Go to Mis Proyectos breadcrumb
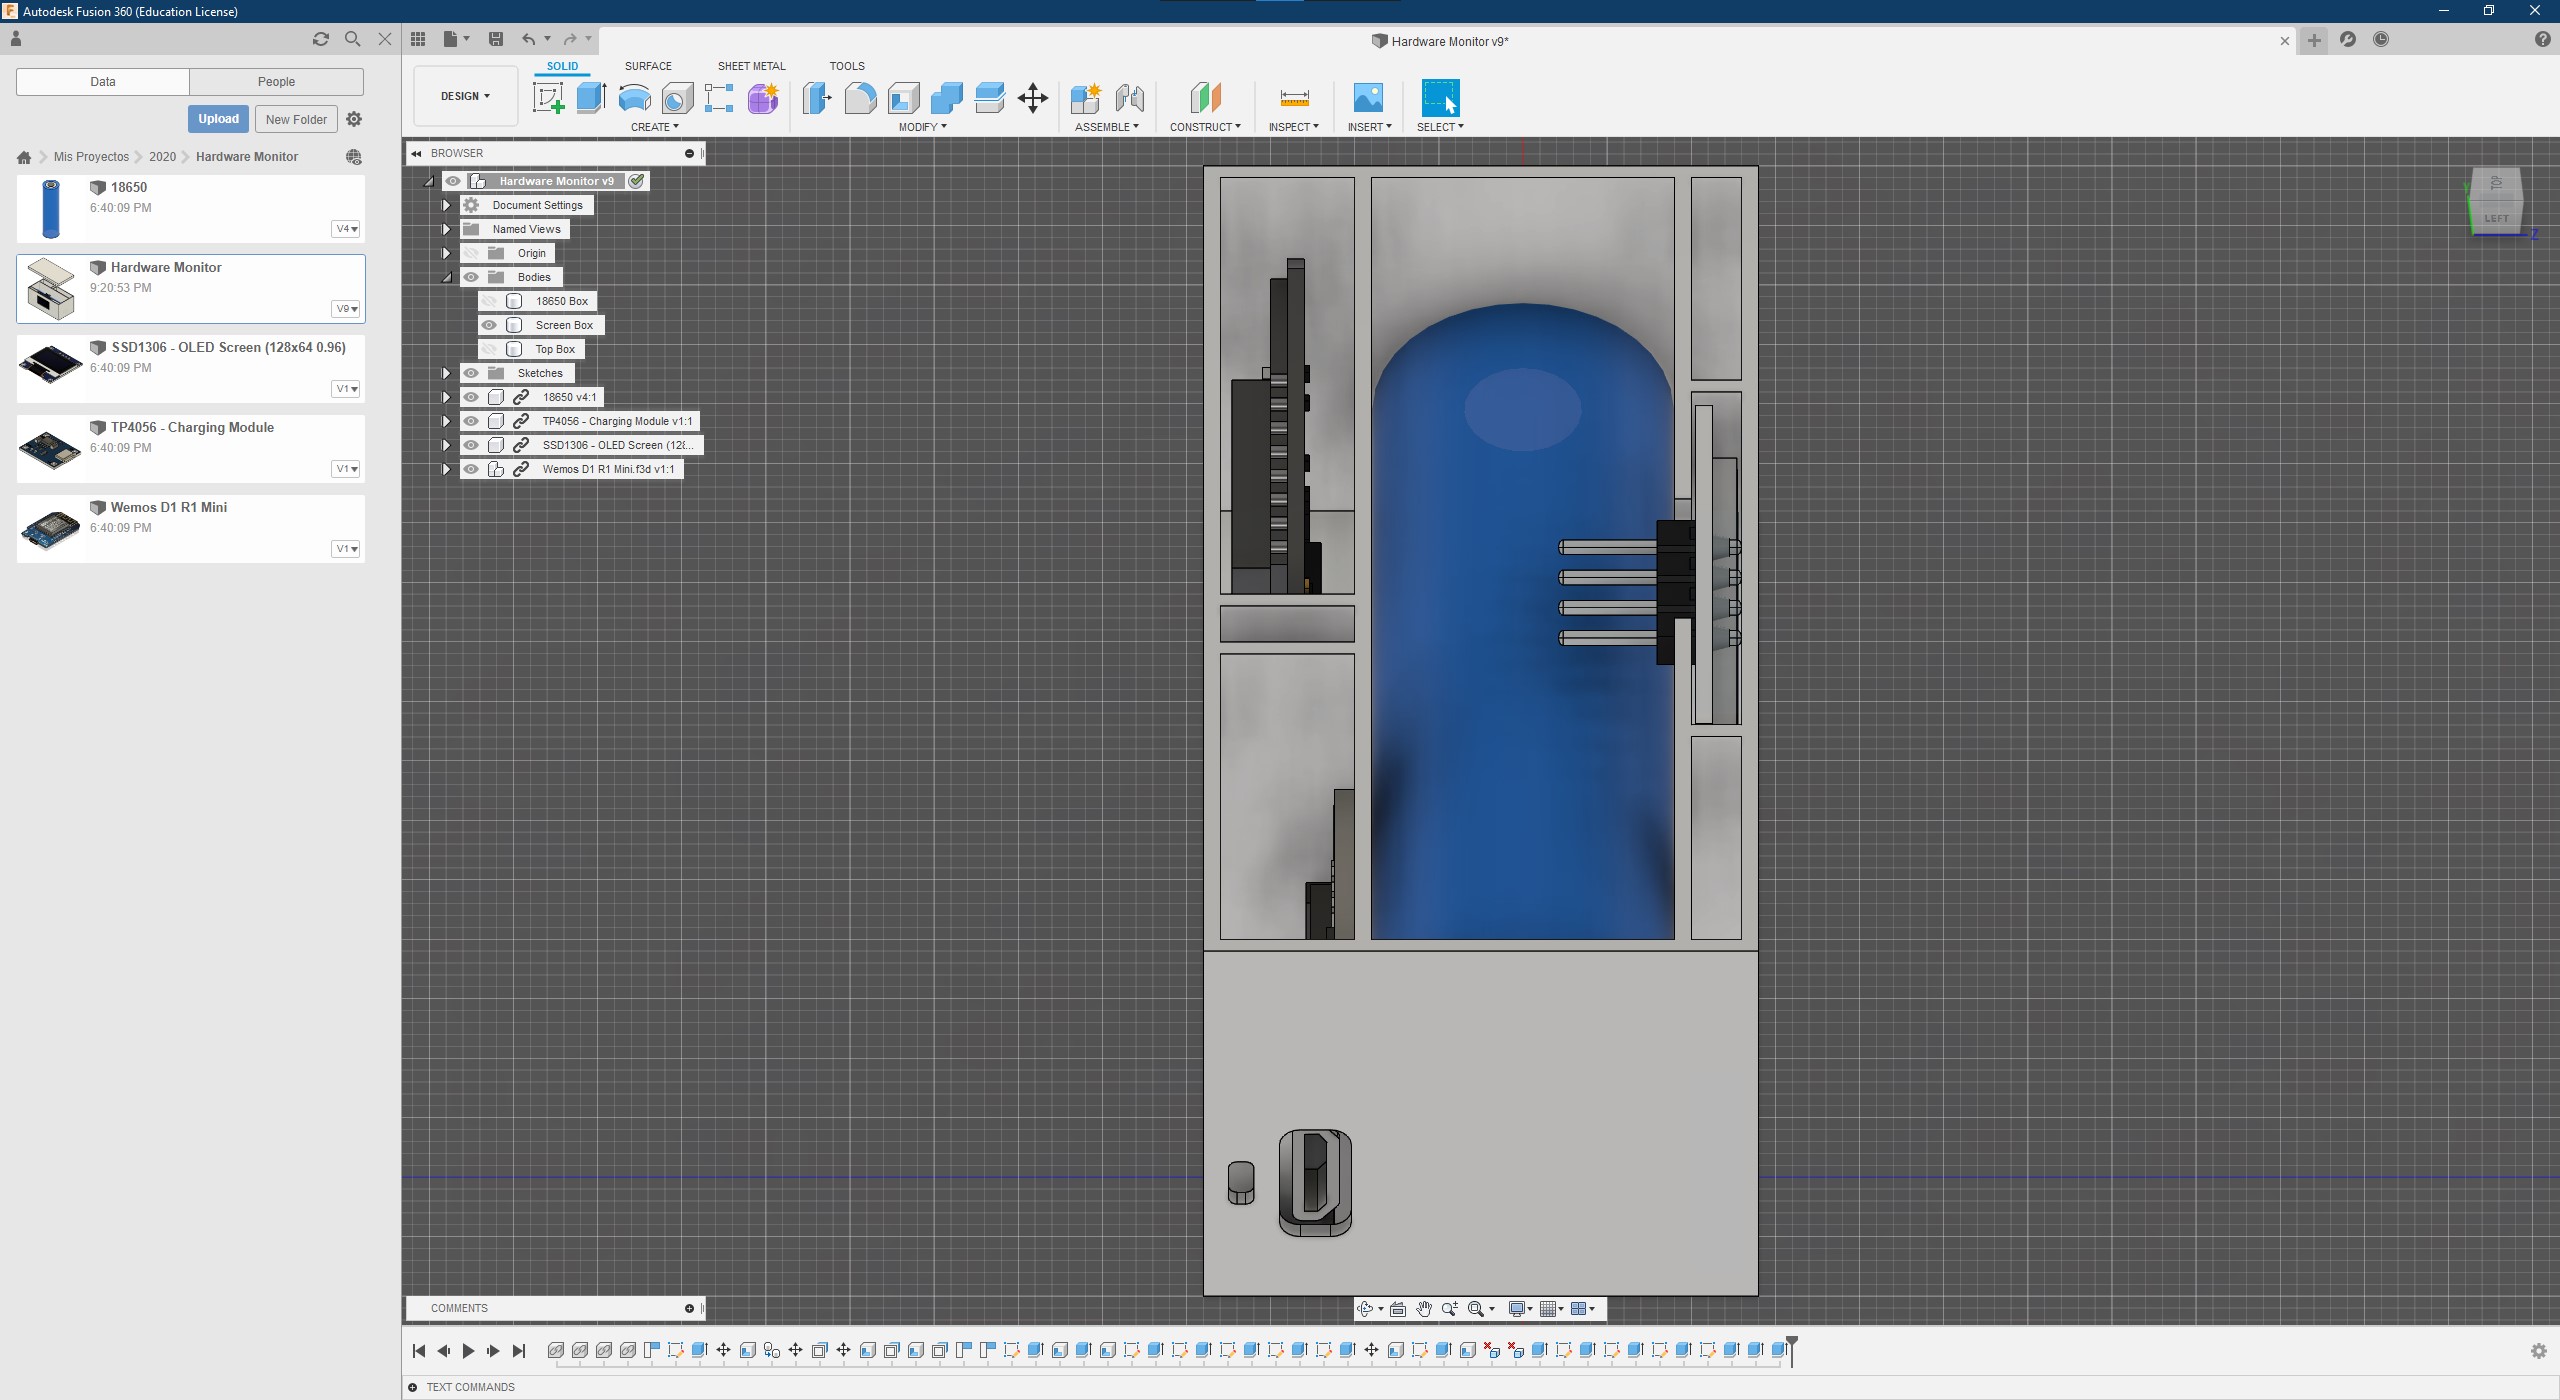The image size is (2560, 1400). [91, 157]
